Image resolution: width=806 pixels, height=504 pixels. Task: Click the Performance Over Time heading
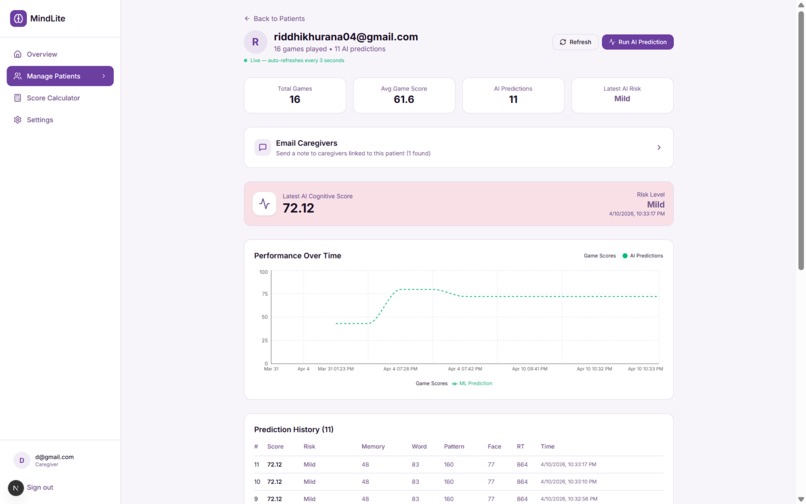click(298, 256)
